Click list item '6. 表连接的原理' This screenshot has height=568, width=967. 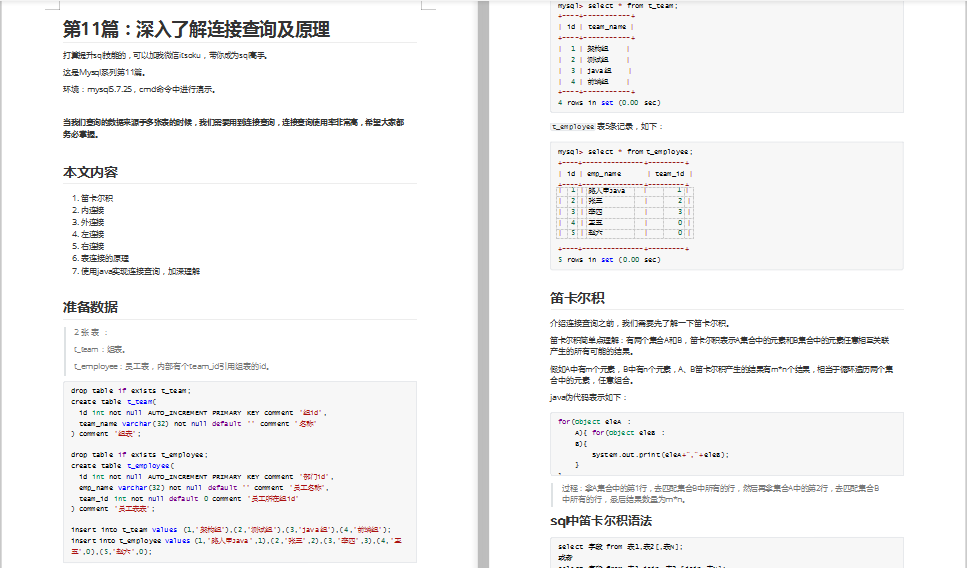click(x=101, y=258)
